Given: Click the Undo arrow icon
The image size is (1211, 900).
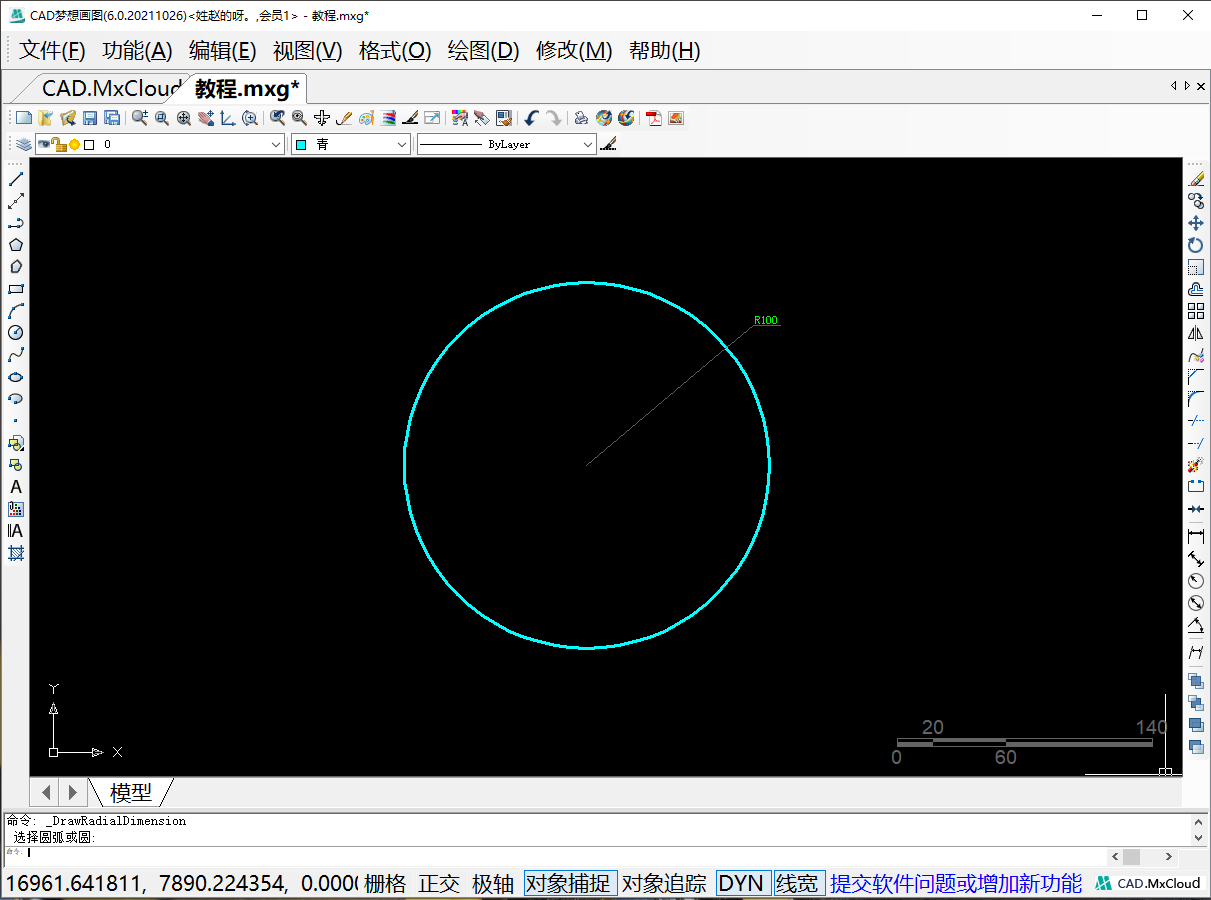Looking at the screenshot, I should pos(531,118).
